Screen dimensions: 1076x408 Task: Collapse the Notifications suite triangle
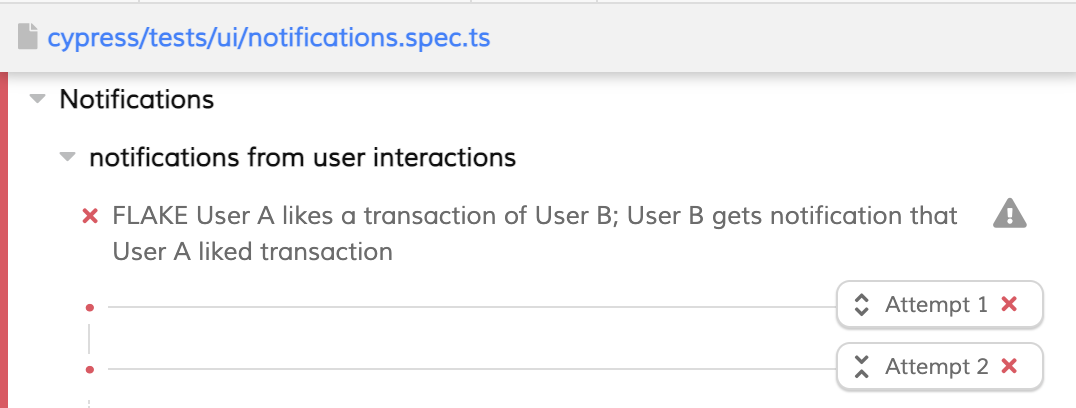(x=38, y=99)
